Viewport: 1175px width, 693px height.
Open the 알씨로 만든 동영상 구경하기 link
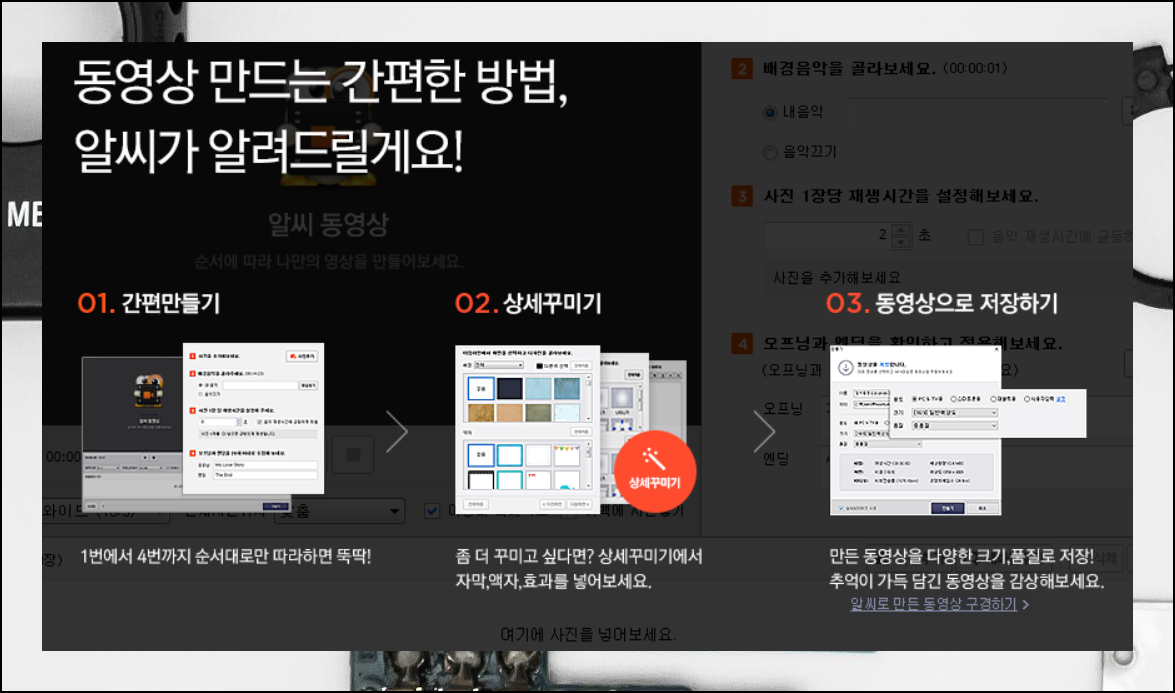click(x=934, y=604)
